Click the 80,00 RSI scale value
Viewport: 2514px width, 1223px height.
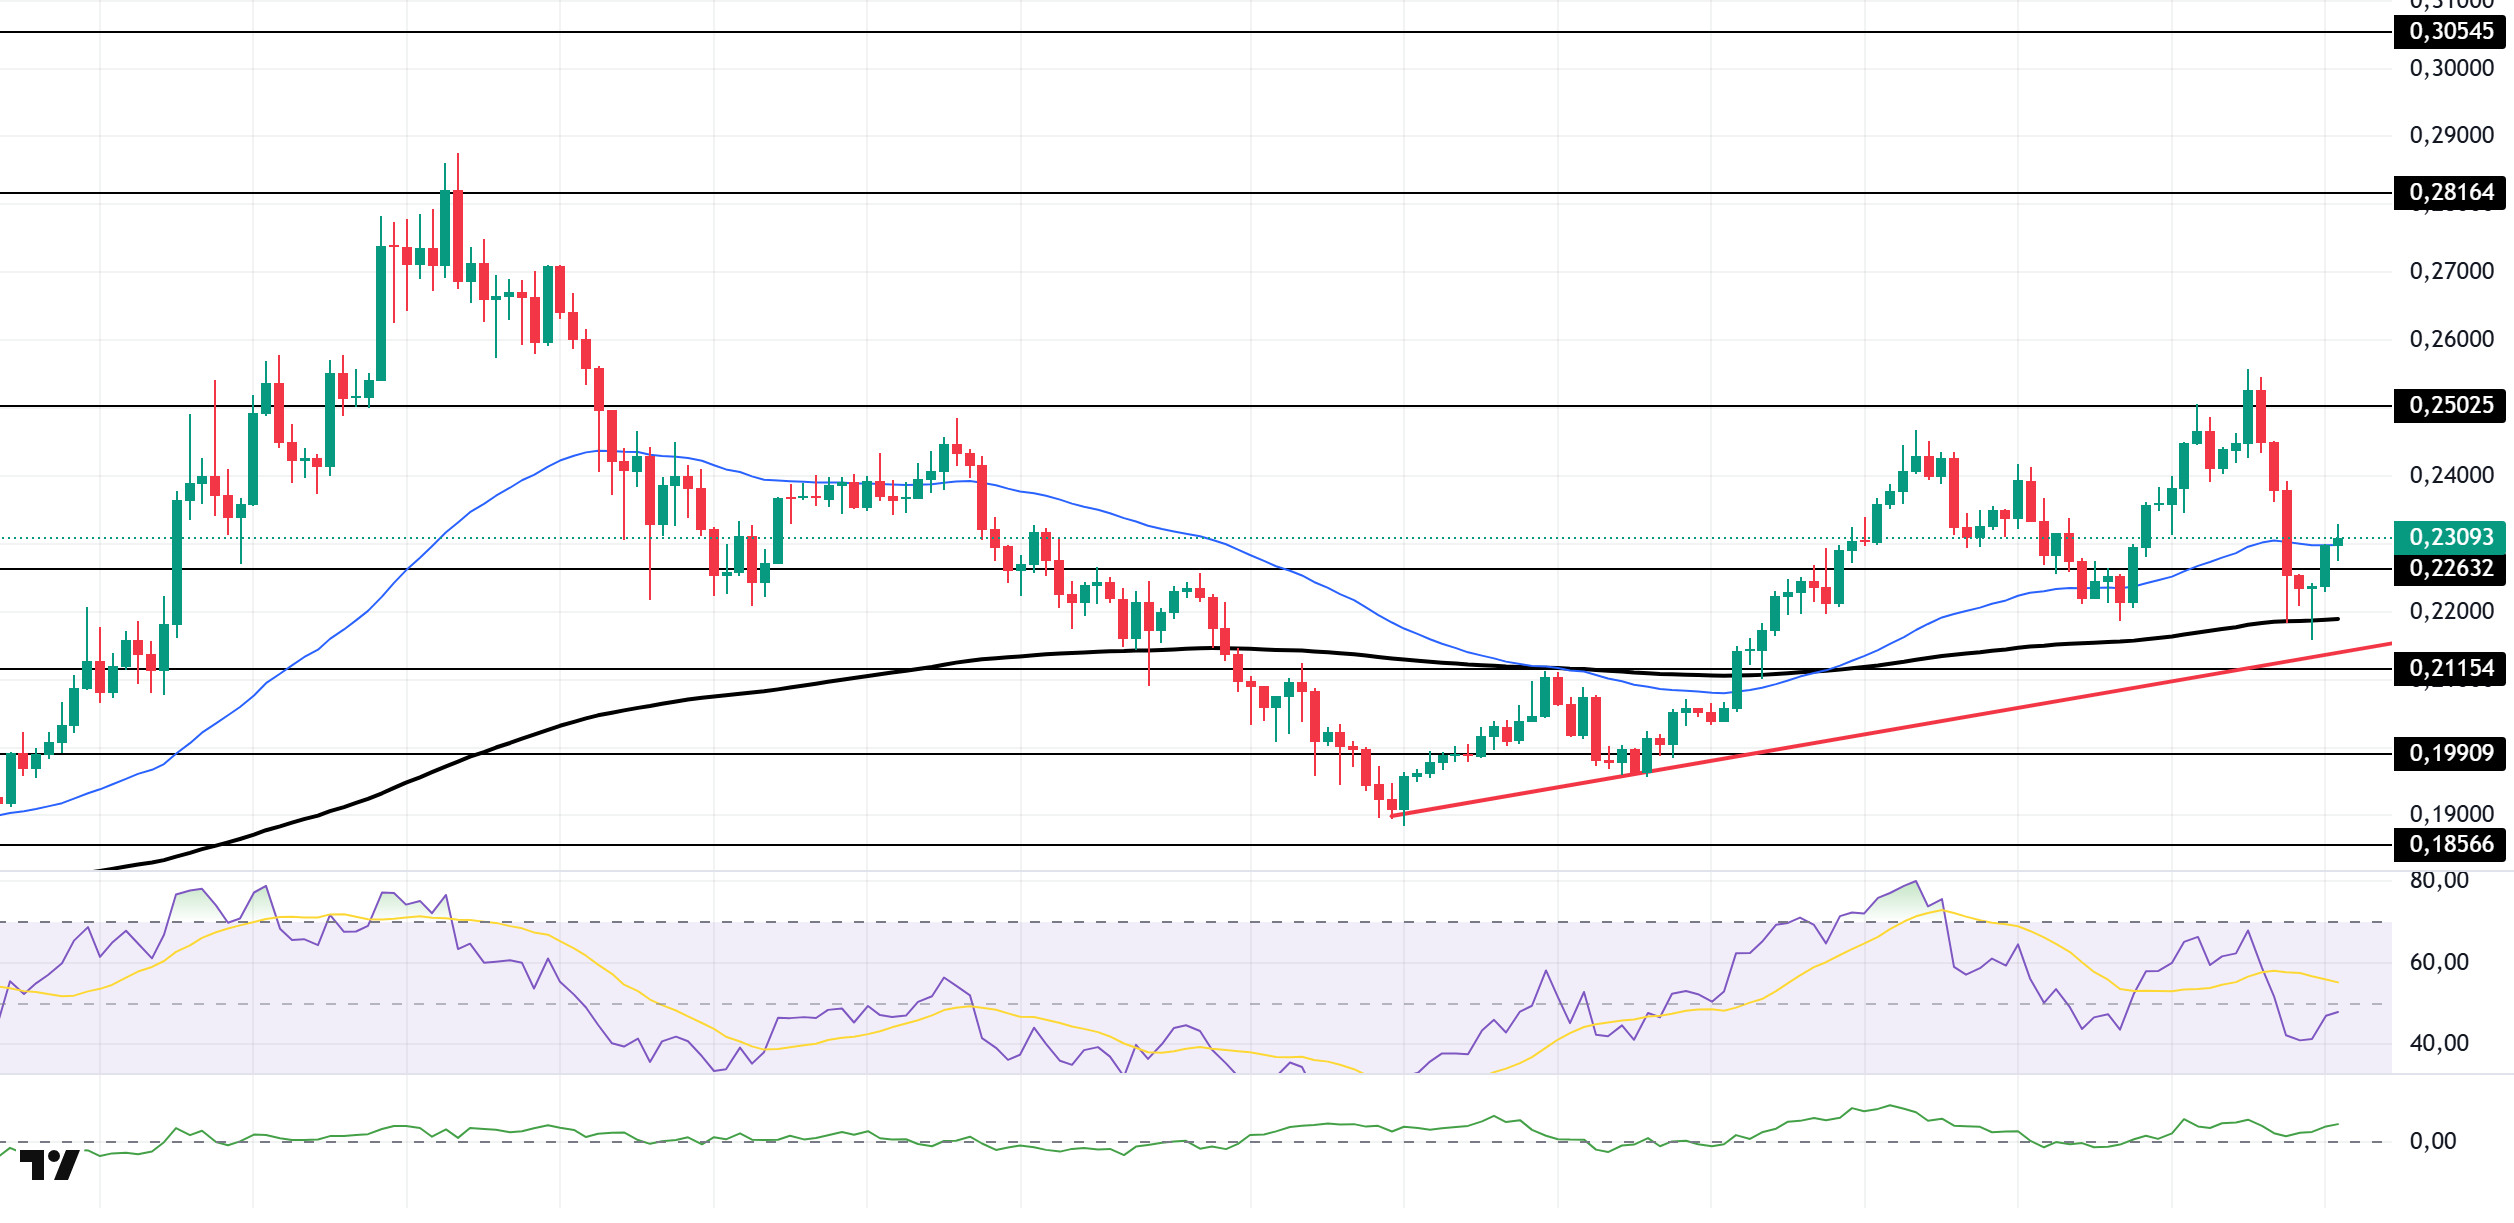2439,881
